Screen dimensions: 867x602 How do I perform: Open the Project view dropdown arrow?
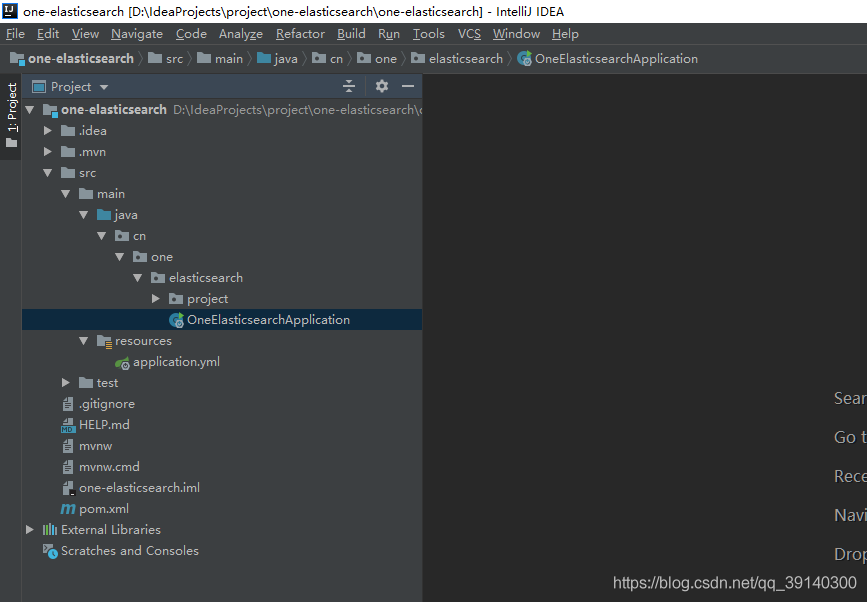pyautogui.click(x=104, y=87)
